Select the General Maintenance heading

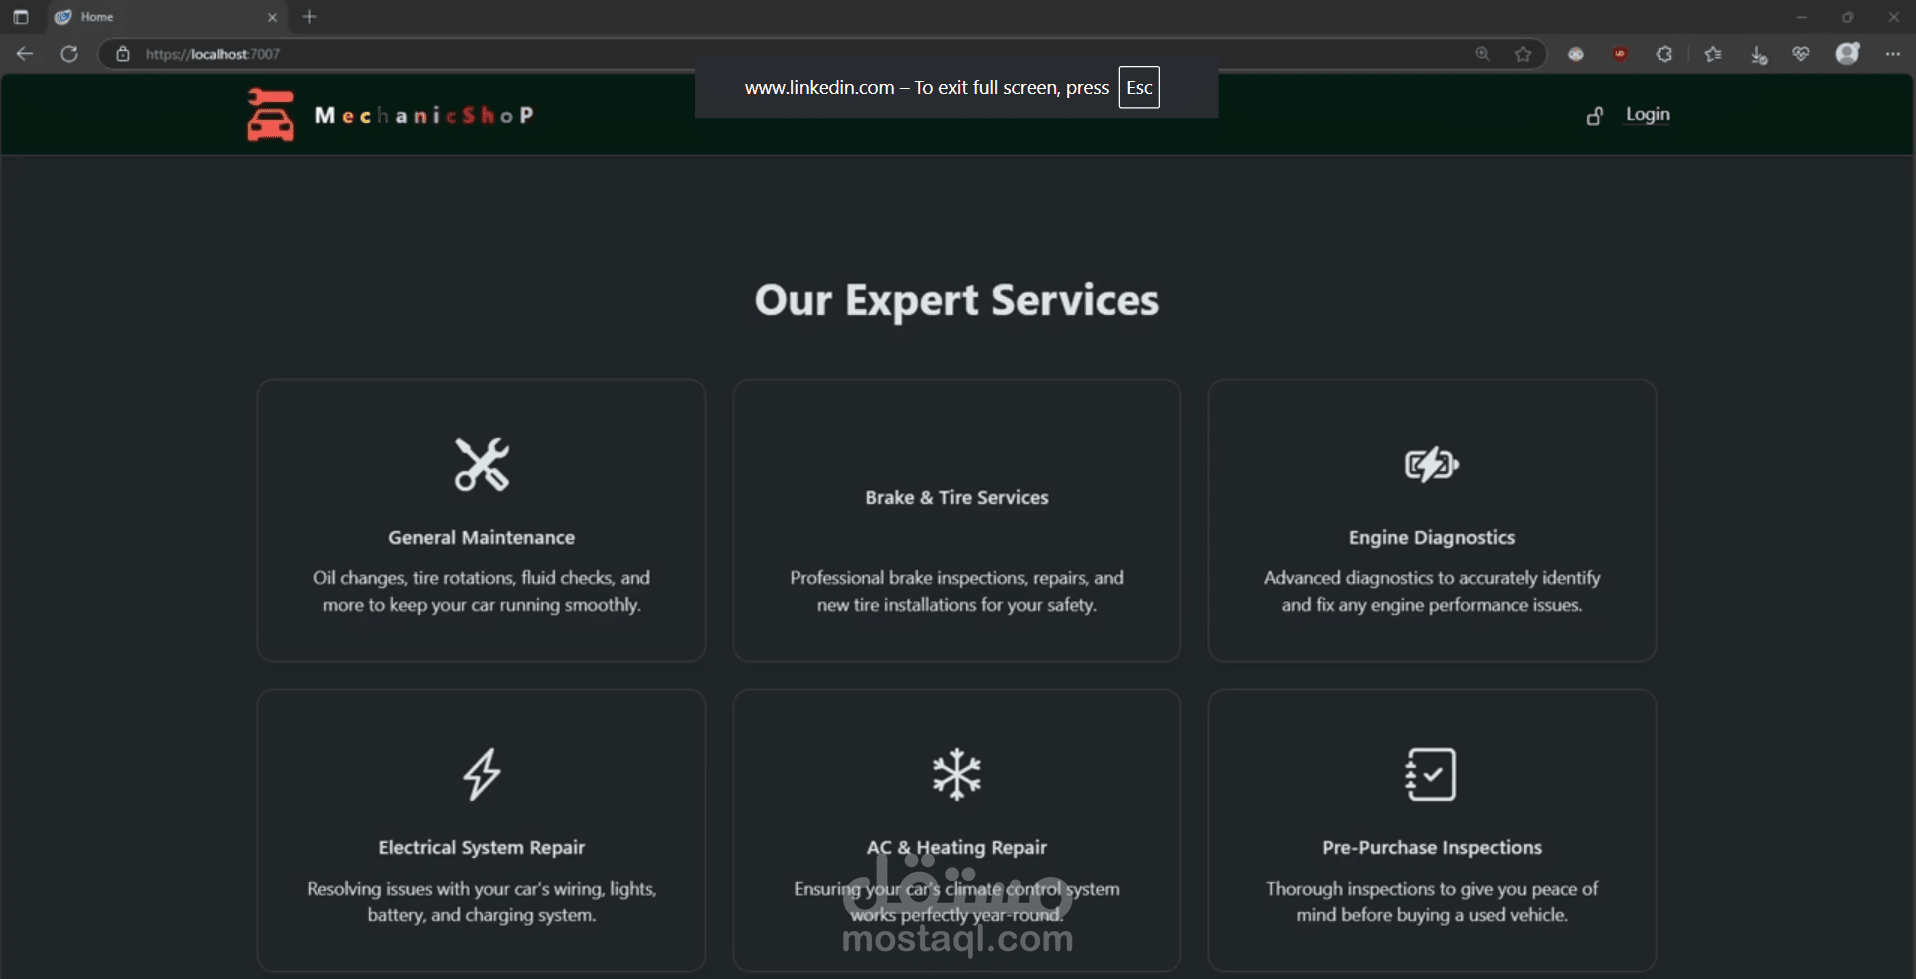point(481,537)
